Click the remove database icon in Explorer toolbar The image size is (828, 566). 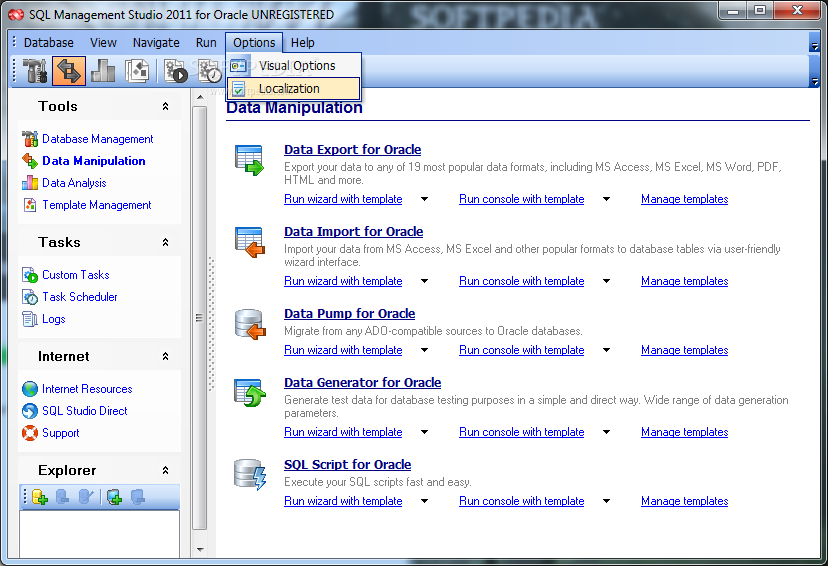[x=62, y=497]
